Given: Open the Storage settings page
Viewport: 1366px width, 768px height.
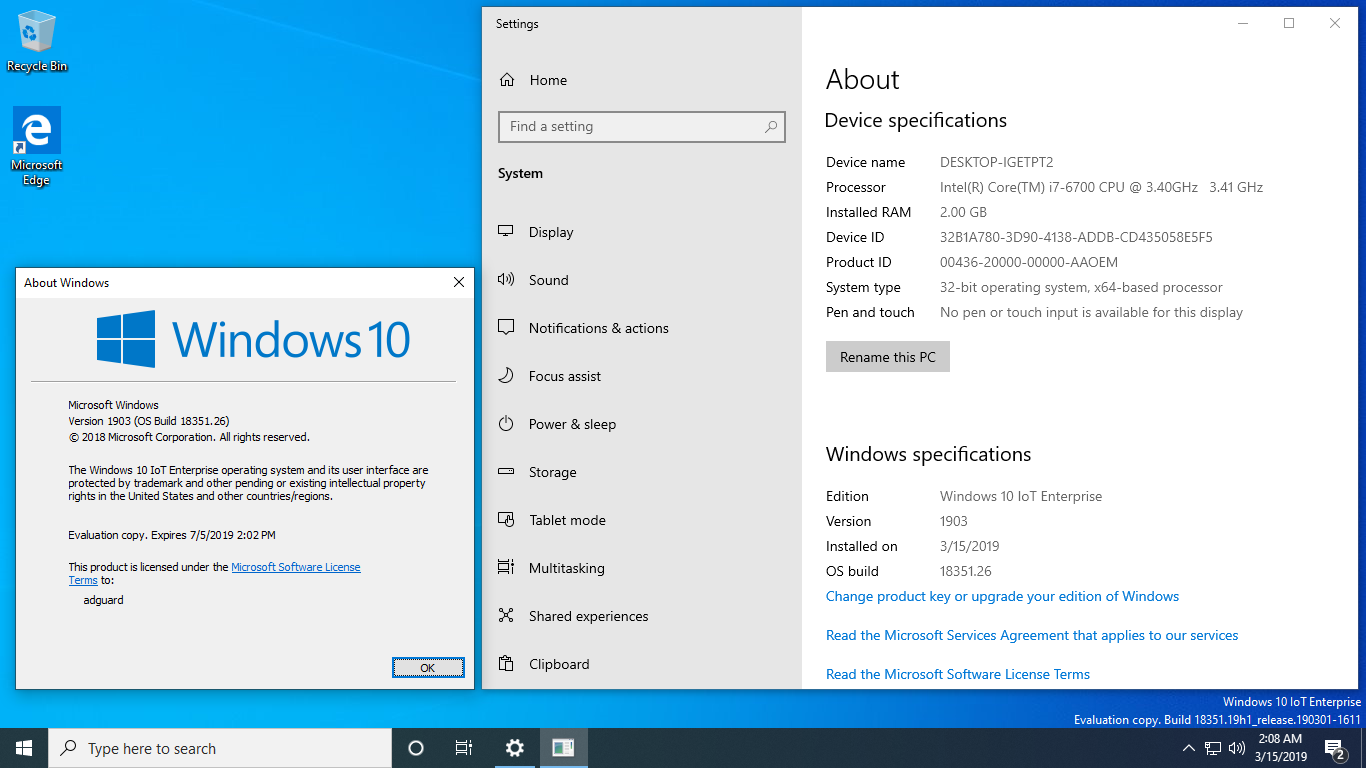Looking at the screenshot, I should [642, 472].
